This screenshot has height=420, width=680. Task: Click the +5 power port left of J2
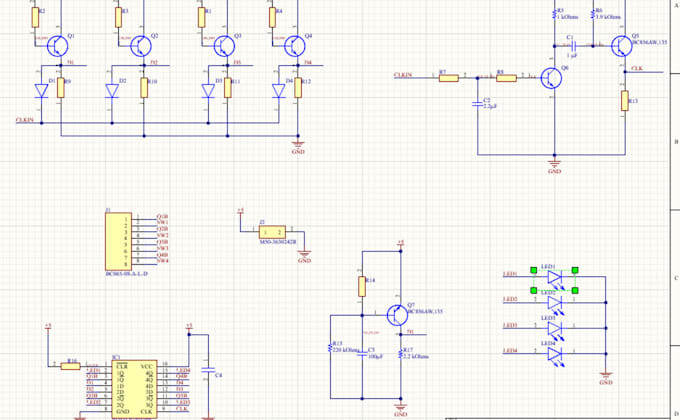pos(240,211)
